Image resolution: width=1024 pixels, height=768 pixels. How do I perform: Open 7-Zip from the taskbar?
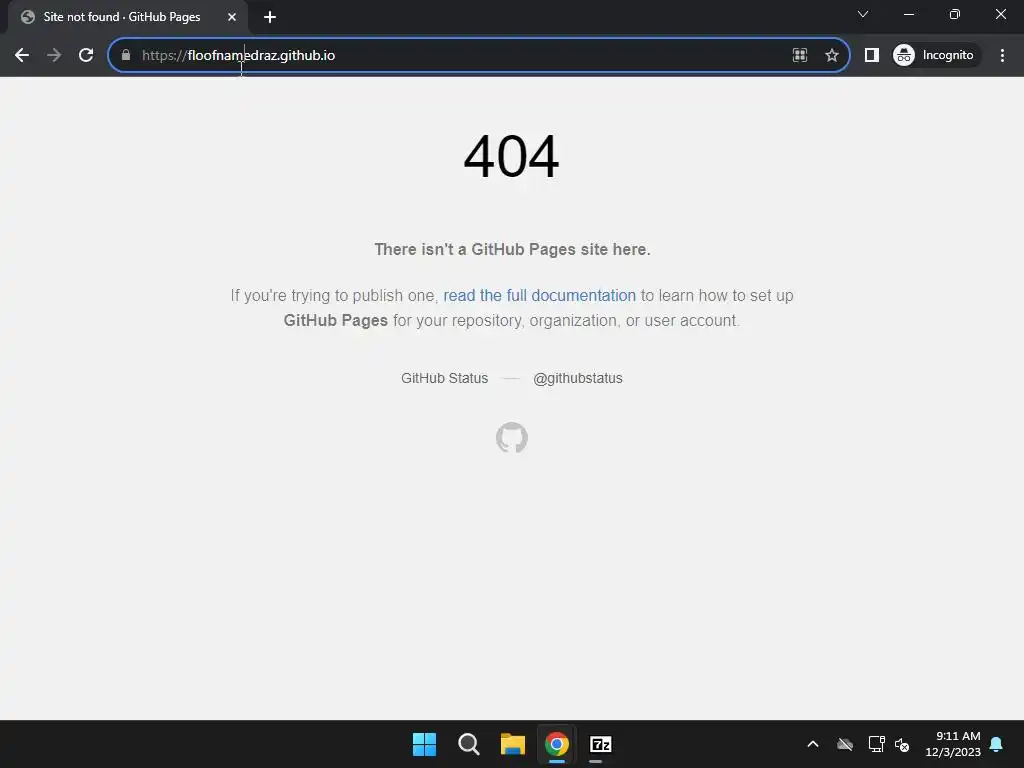[x=600, y=744]
